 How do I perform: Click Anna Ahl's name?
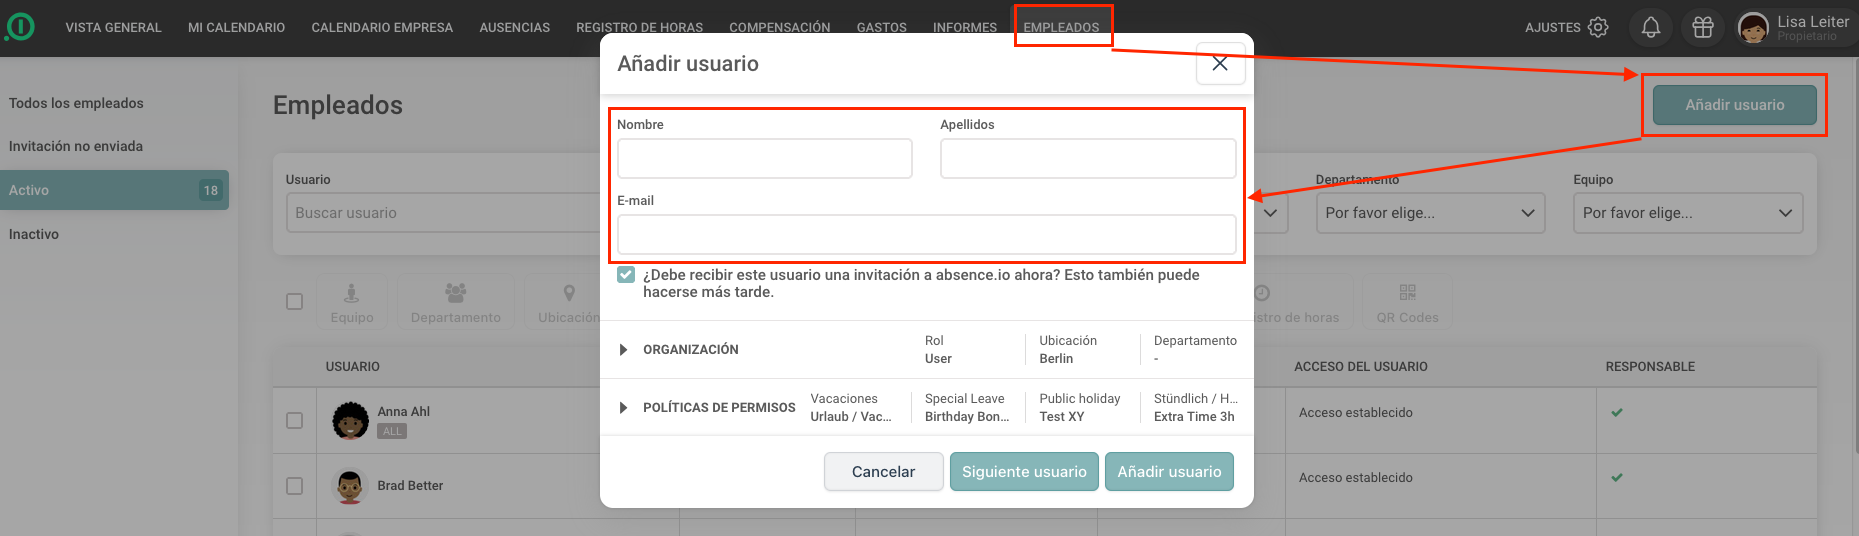coord(403,412)
